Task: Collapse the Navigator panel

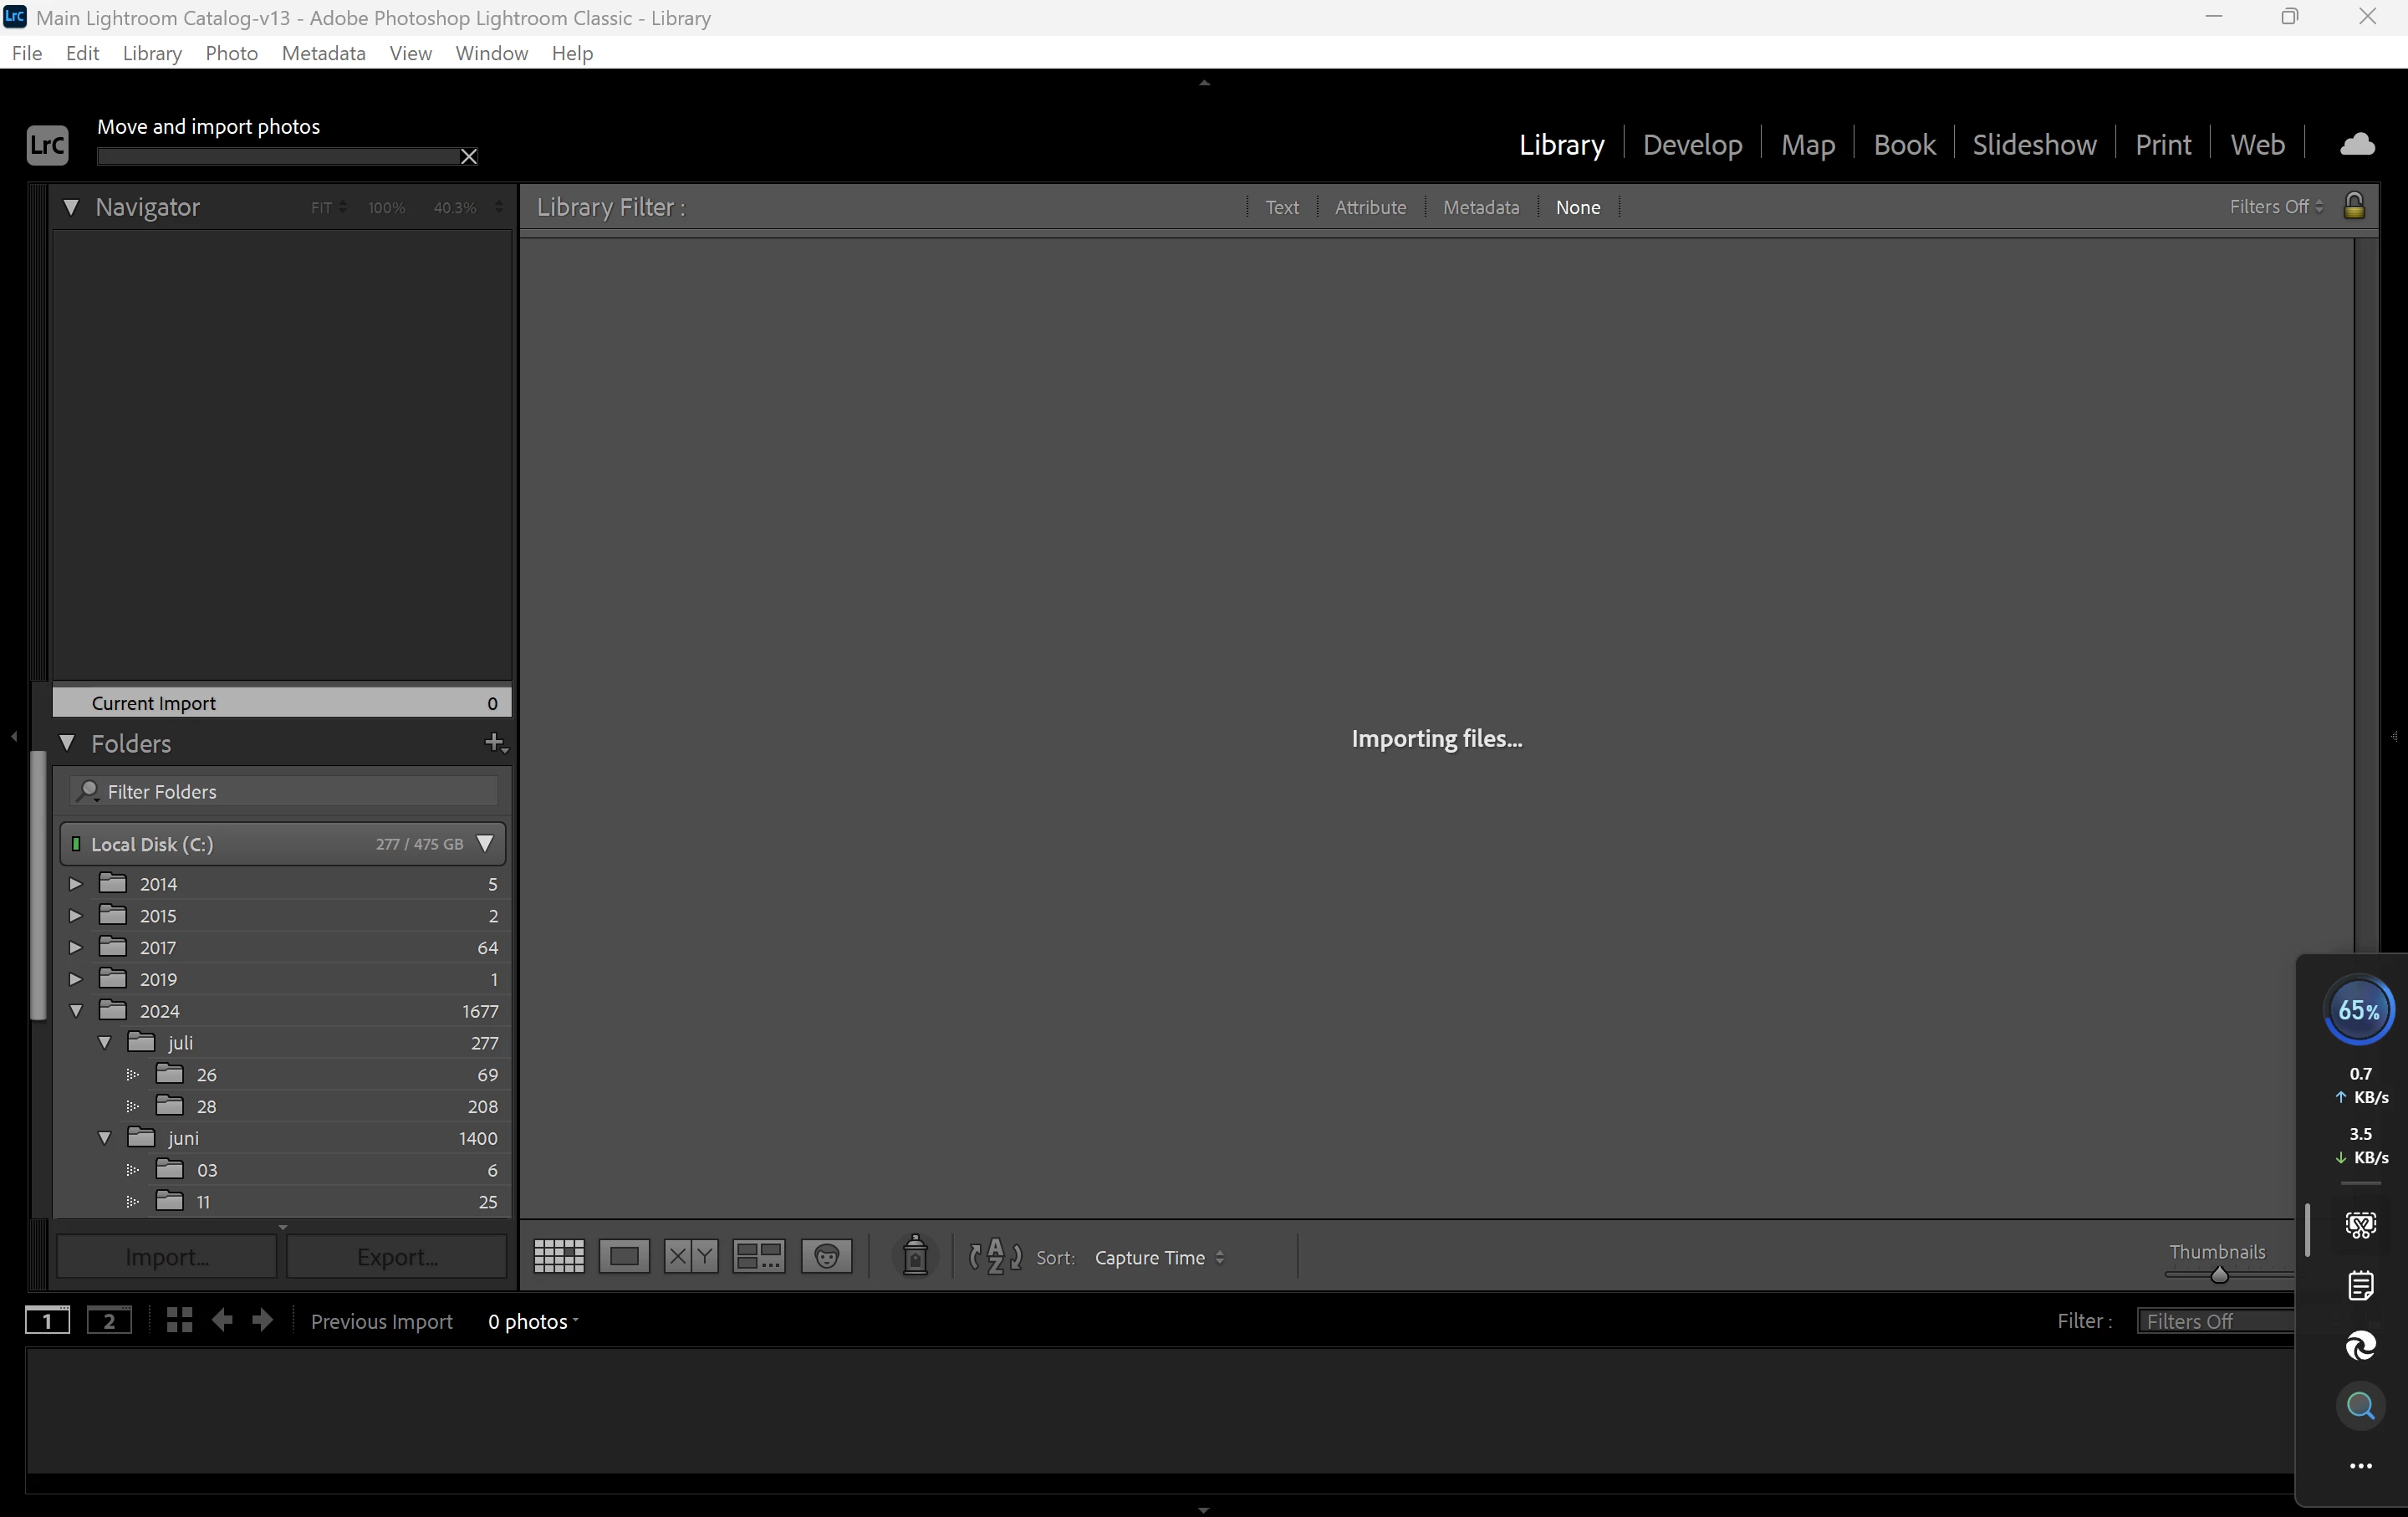Action: click(71, 207)
